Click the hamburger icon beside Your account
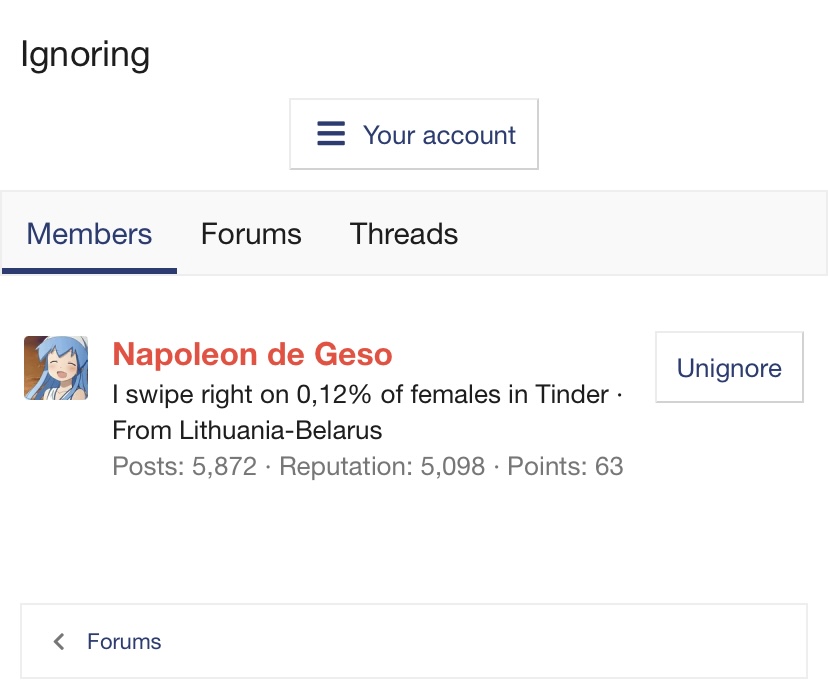 pyautogui.click(x=331, y=134)
